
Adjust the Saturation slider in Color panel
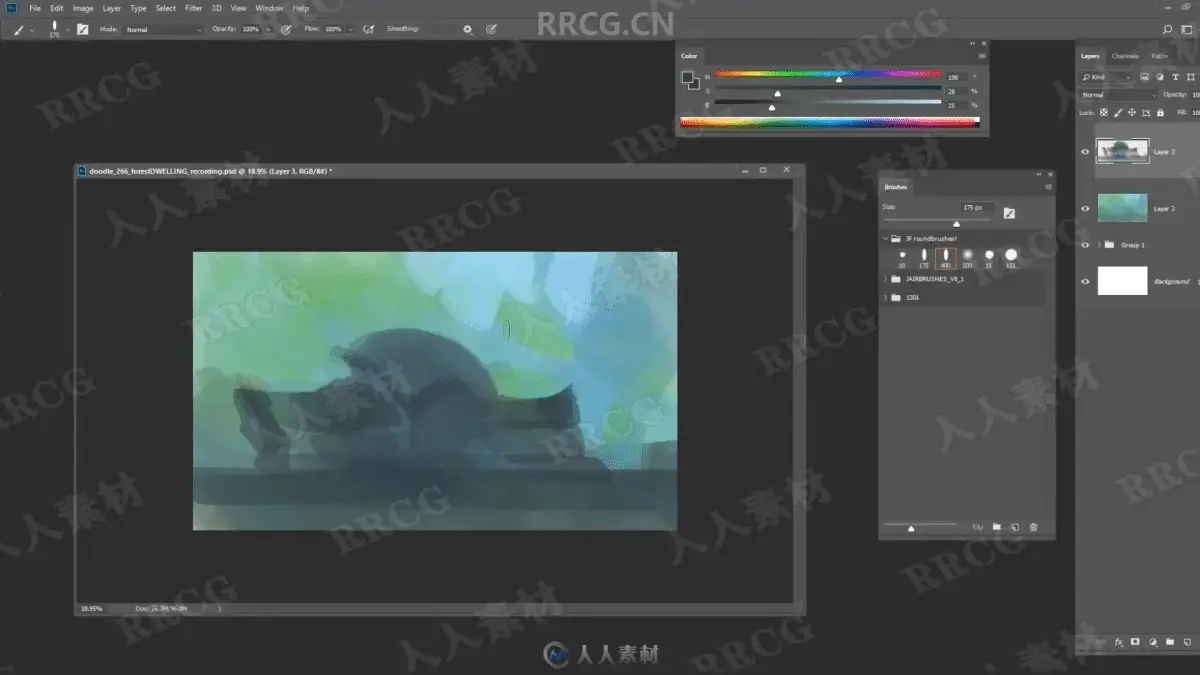pyautogui.click(x=828, y=90)
